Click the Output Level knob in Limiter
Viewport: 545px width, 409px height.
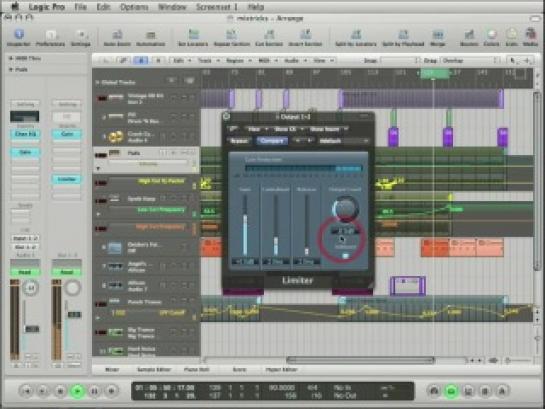[345, 209]
